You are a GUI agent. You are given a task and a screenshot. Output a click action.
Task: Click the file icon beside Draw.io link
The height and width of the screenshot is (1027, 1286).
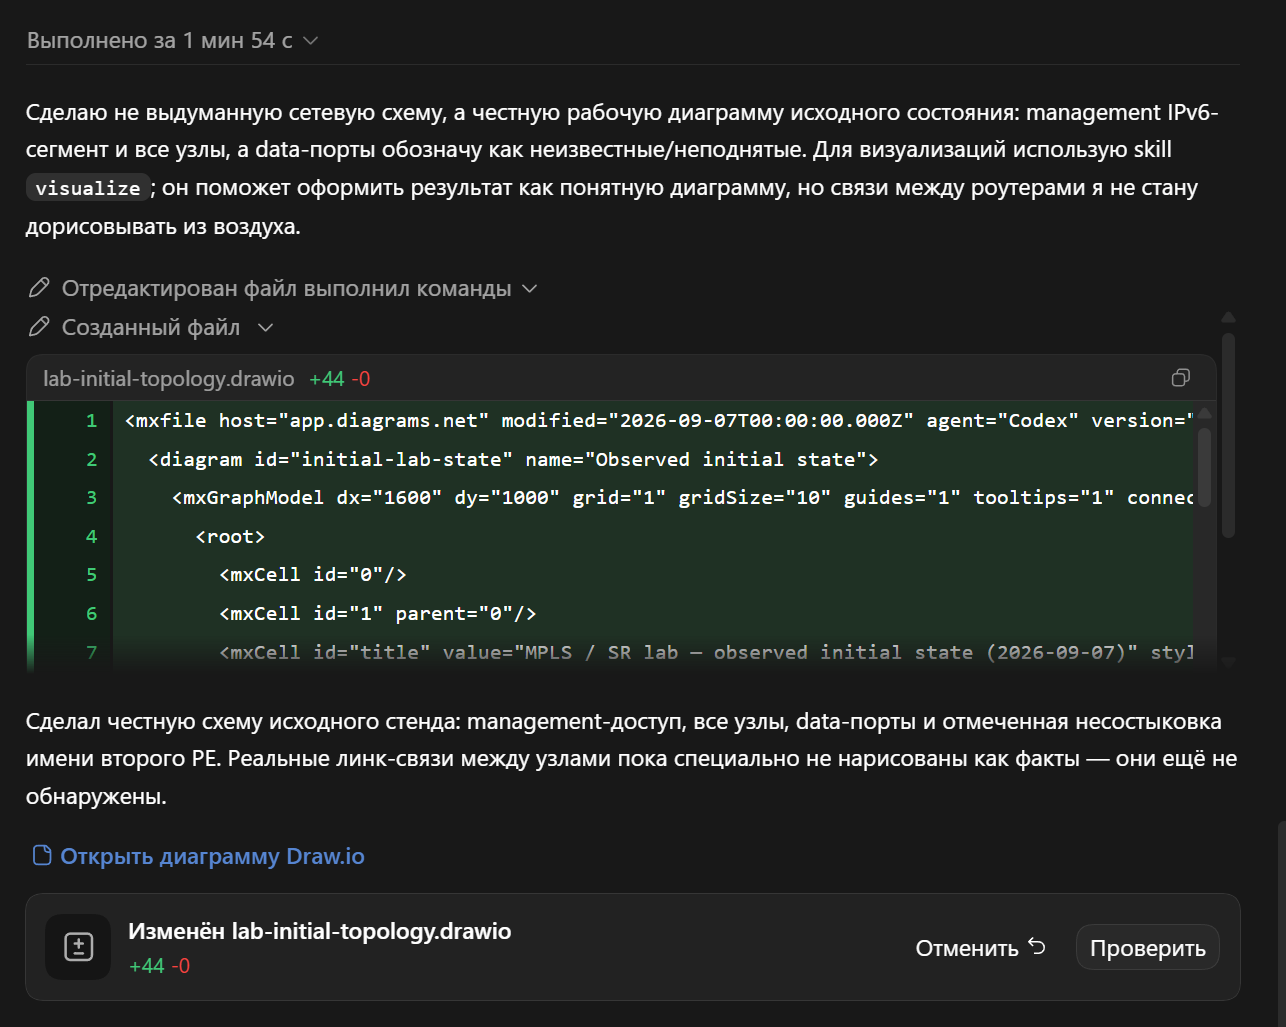pyautogui.click(x=42, y=856)
